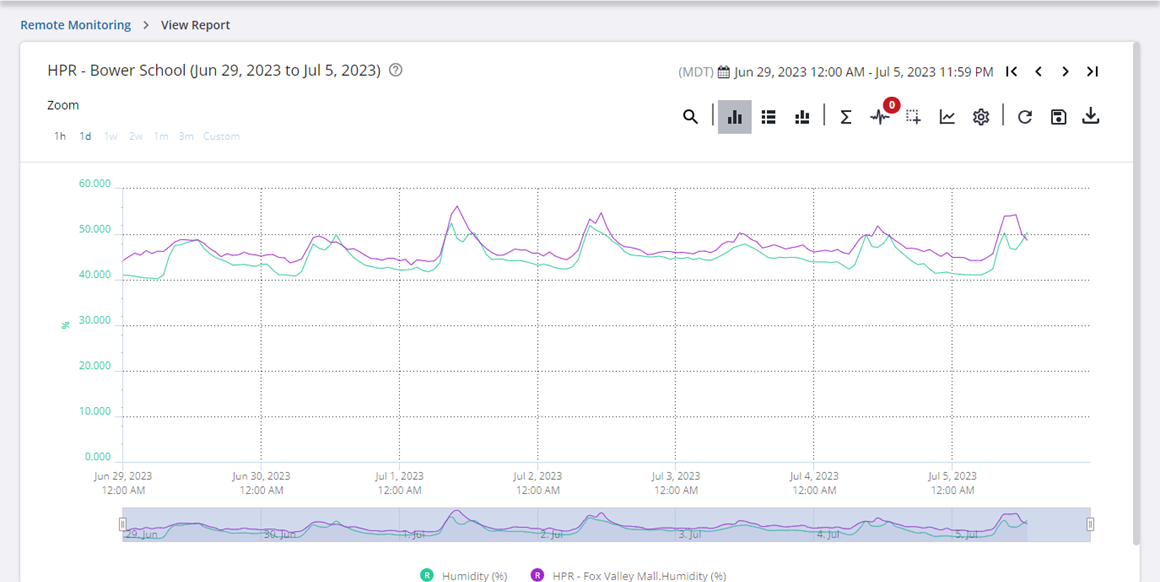
Task: Click the left handle of range navigator
Action: point(123,524)
